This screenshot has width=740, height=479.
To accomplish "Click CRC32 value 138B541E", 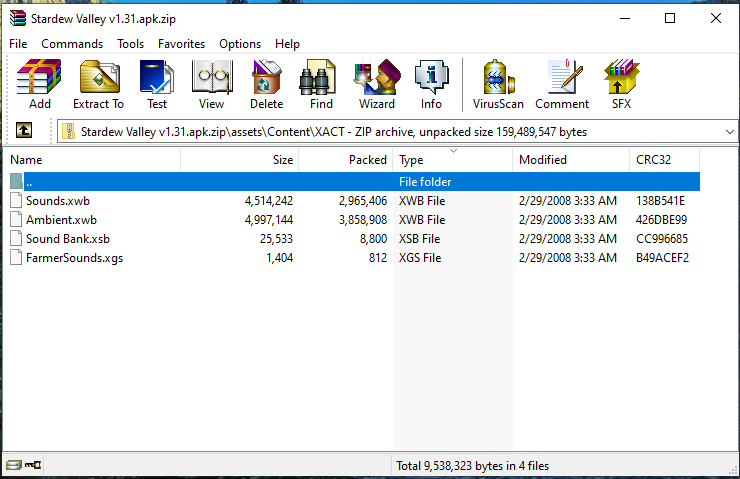I will [660, 201].
